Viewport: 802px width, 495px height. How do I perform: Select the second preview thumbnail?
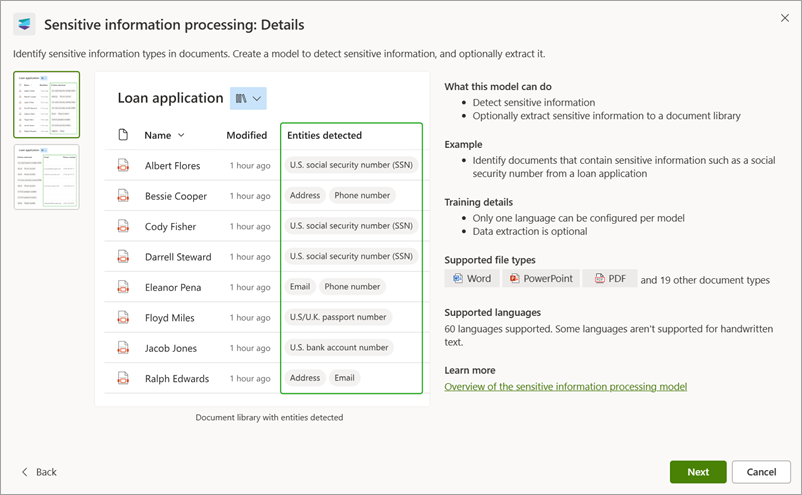coord(47,177)
